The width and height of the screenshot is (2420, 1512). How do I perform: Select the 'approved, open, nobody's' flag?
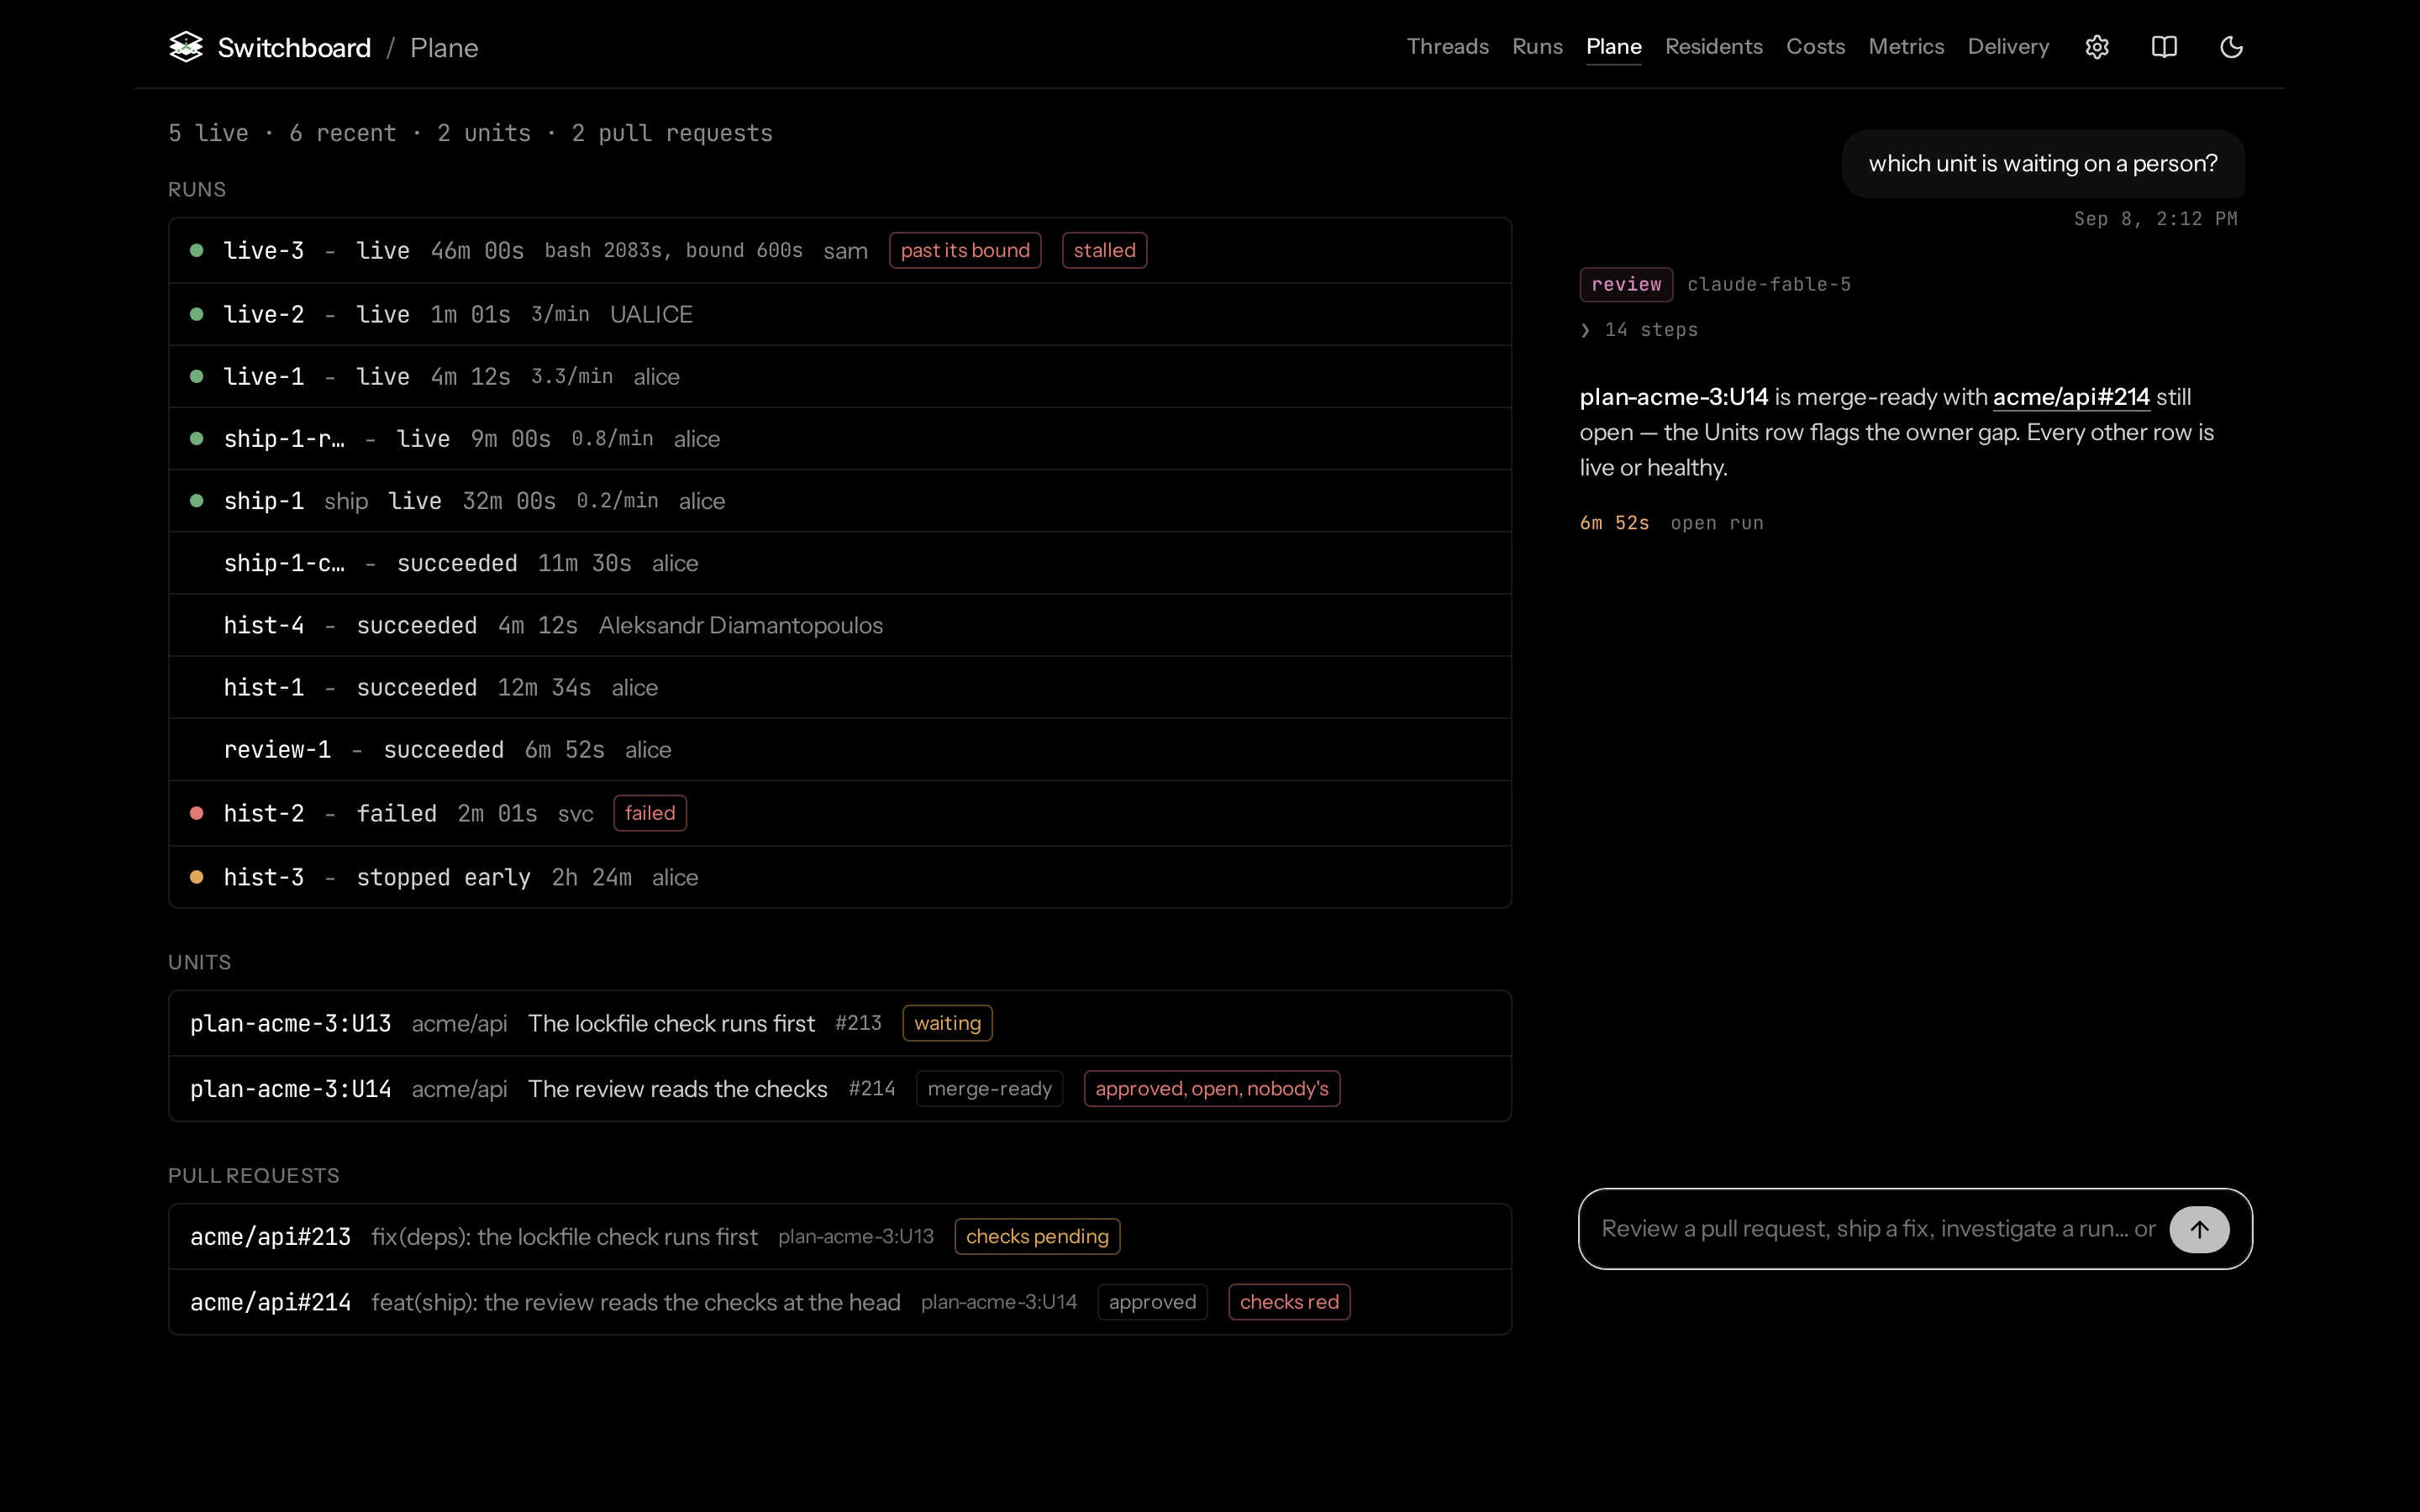tap(1212, 1088)
